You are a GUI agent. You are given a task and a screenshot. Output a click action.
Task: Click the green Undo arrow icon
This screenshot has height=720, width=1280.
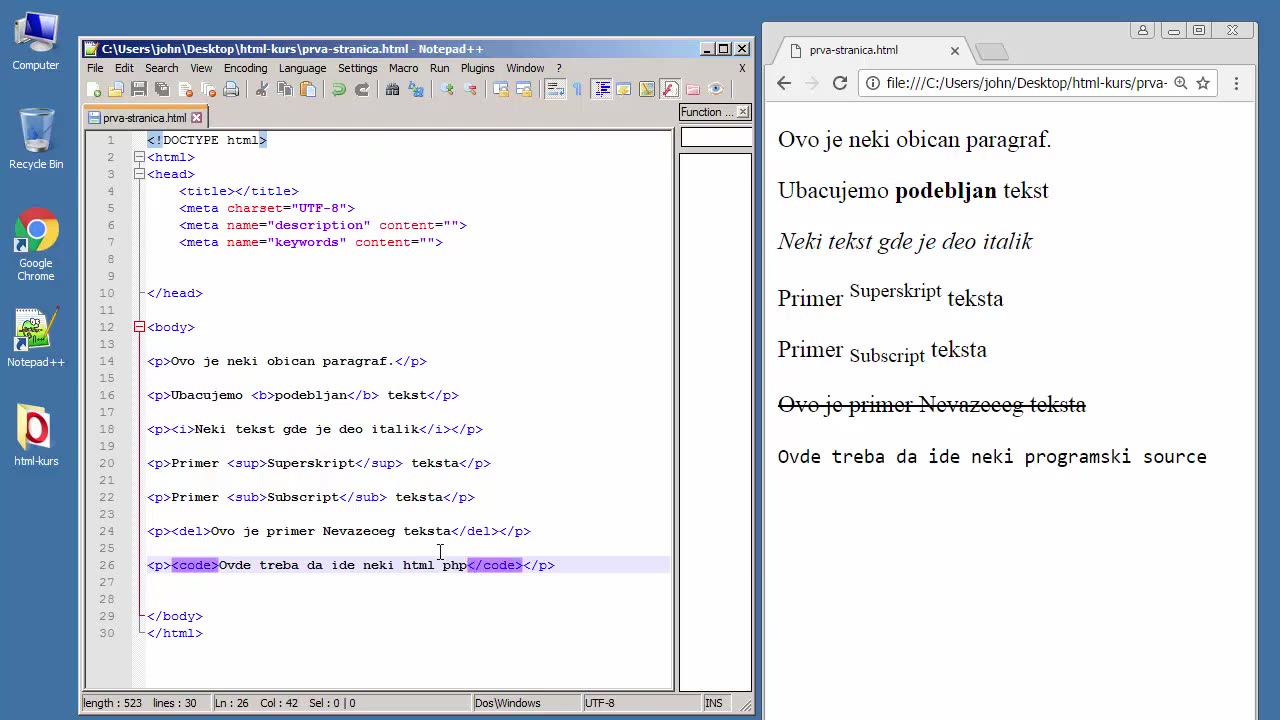(x=339, y=89)
